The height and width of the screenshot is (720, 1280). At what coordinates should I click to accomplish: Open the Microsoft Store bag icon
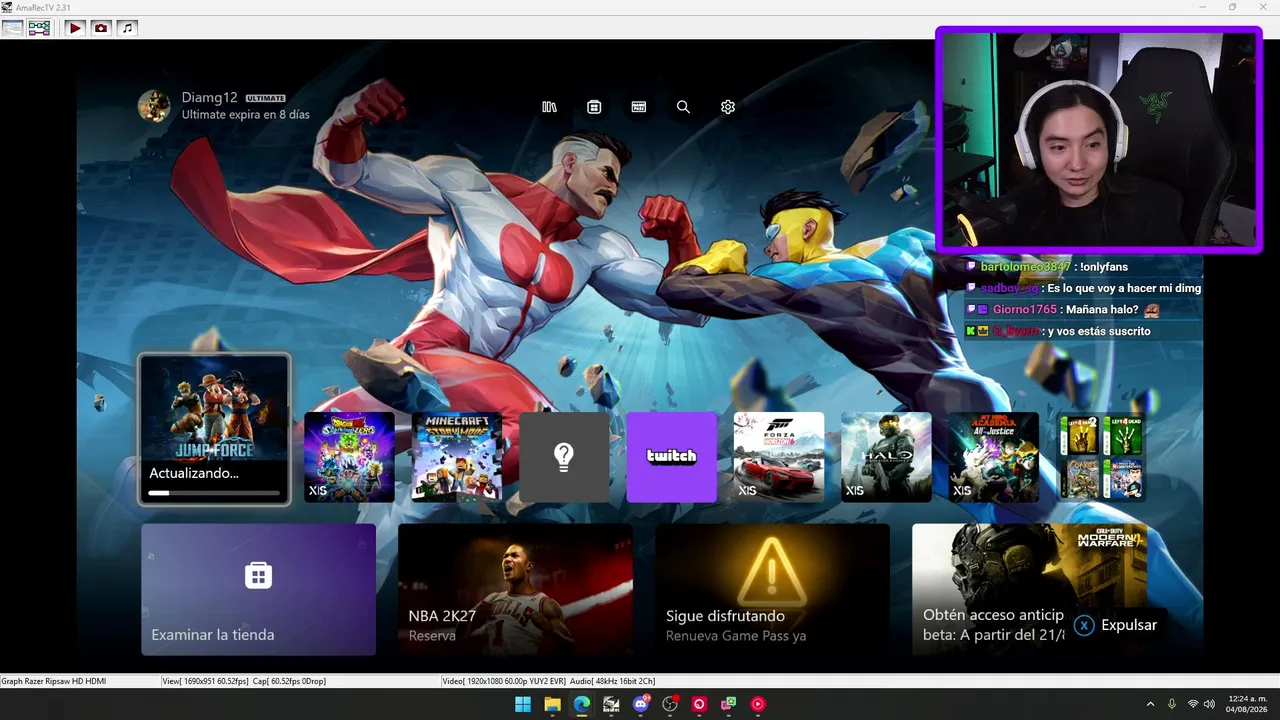click(x=594, y=107)
